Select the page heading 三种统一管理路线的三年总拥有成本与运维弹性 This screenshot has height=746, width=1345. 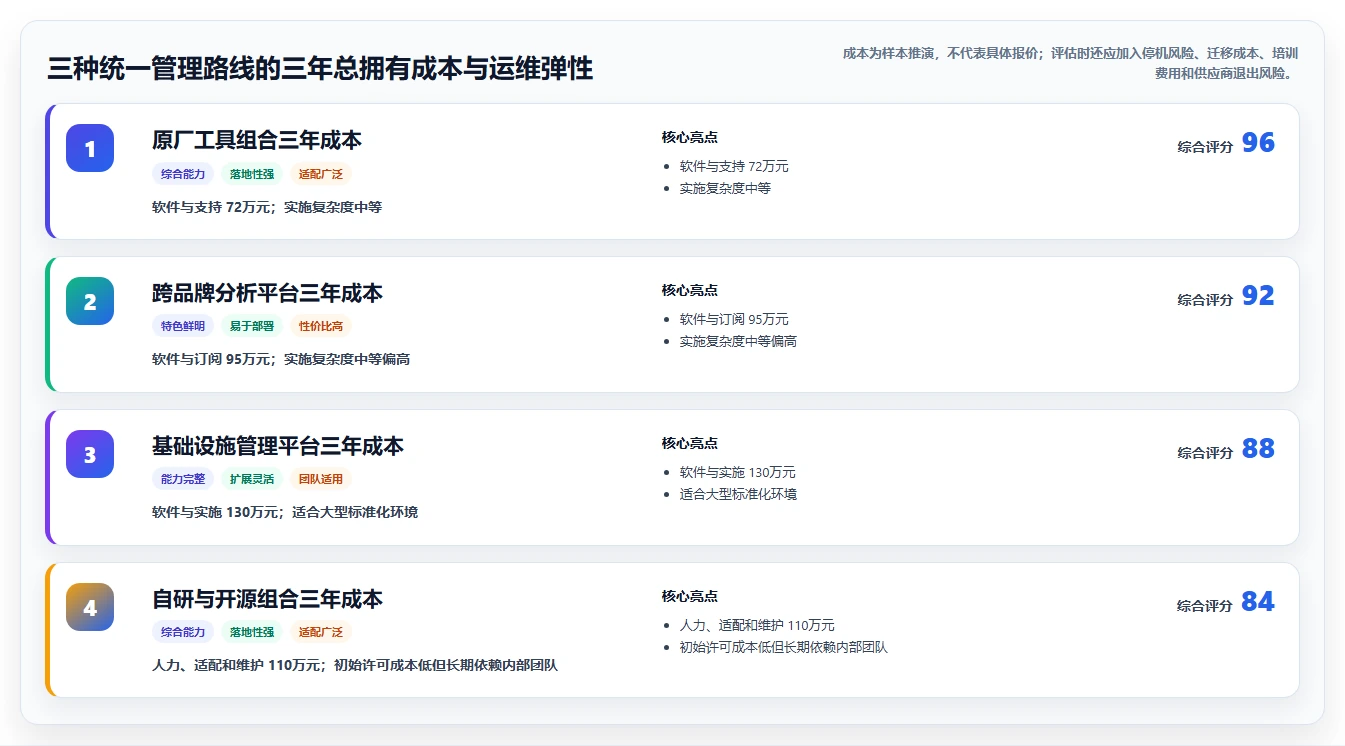tap(320, 69)
